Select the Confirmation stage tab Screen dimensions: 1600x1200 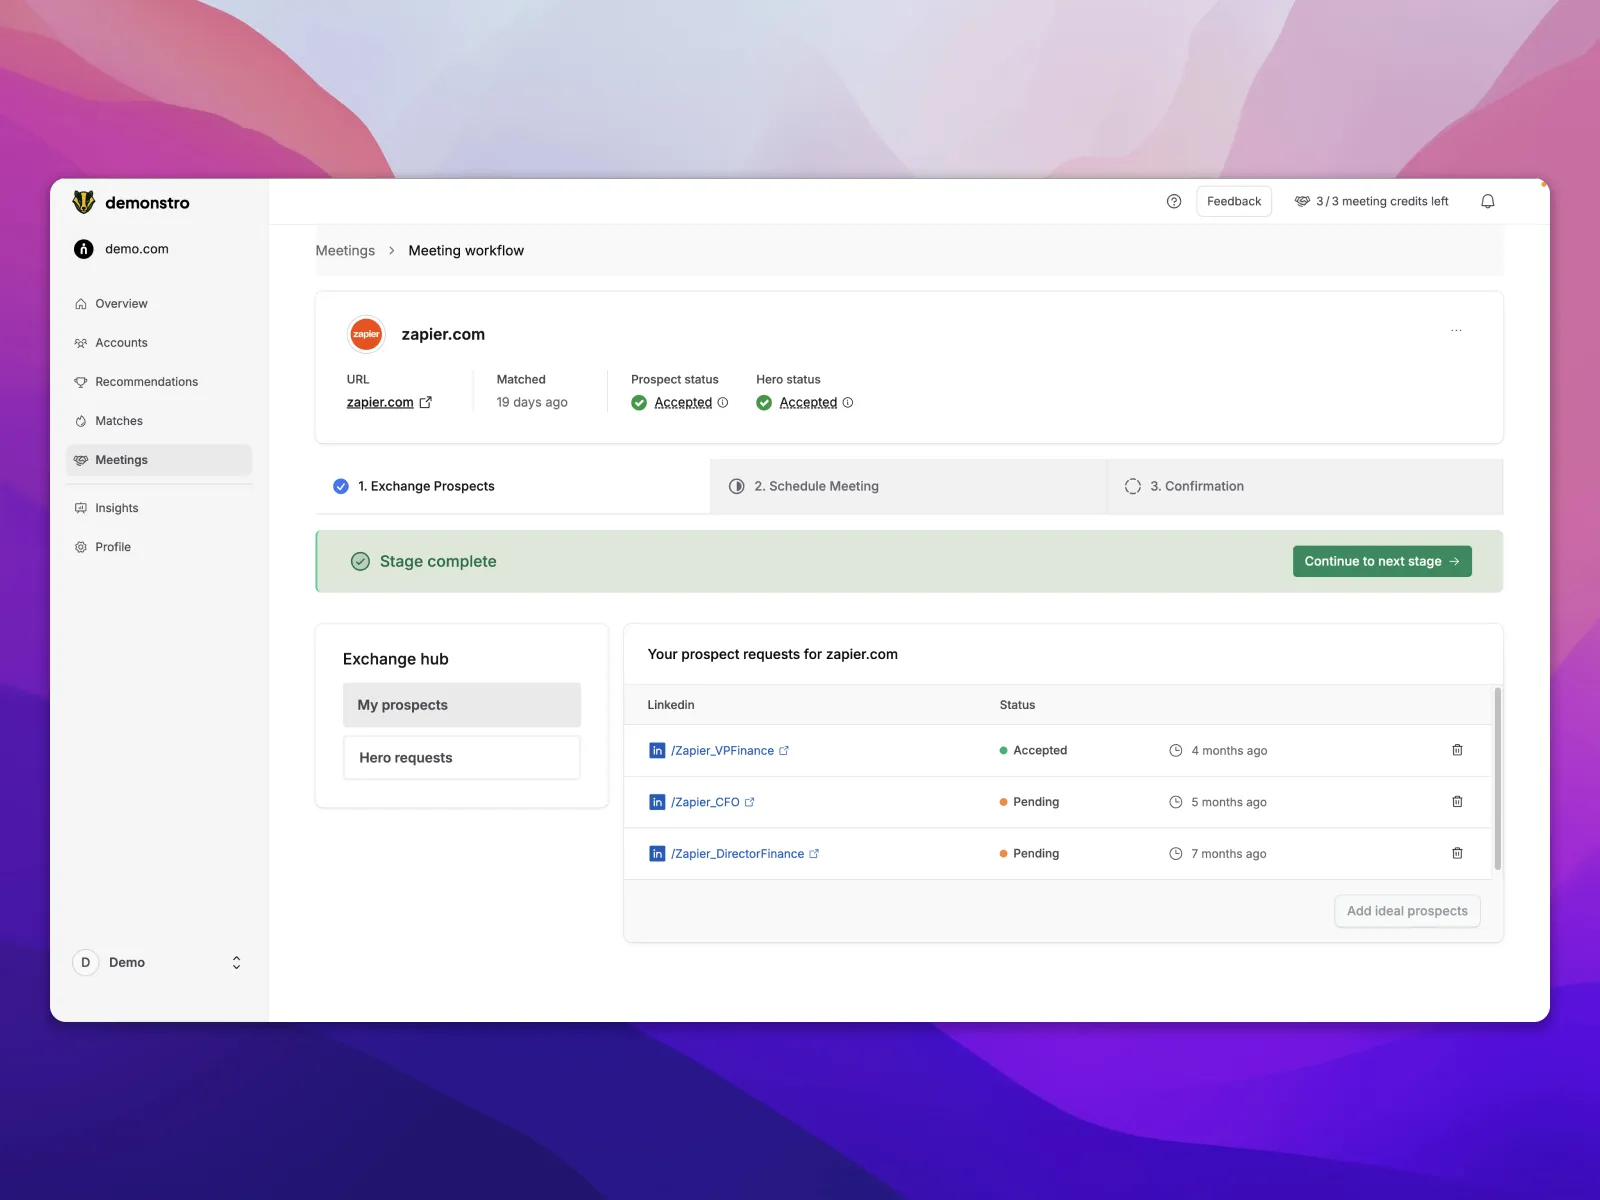click(x=1196, y=486)
